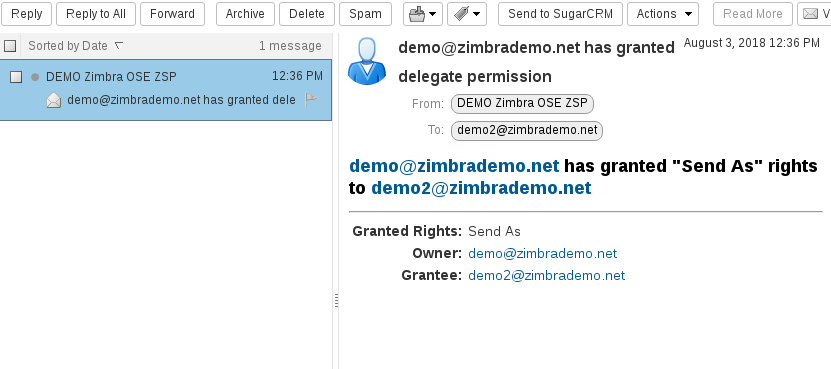Click the sender avatar icon
831x369 pixels.
coord(367,61)
